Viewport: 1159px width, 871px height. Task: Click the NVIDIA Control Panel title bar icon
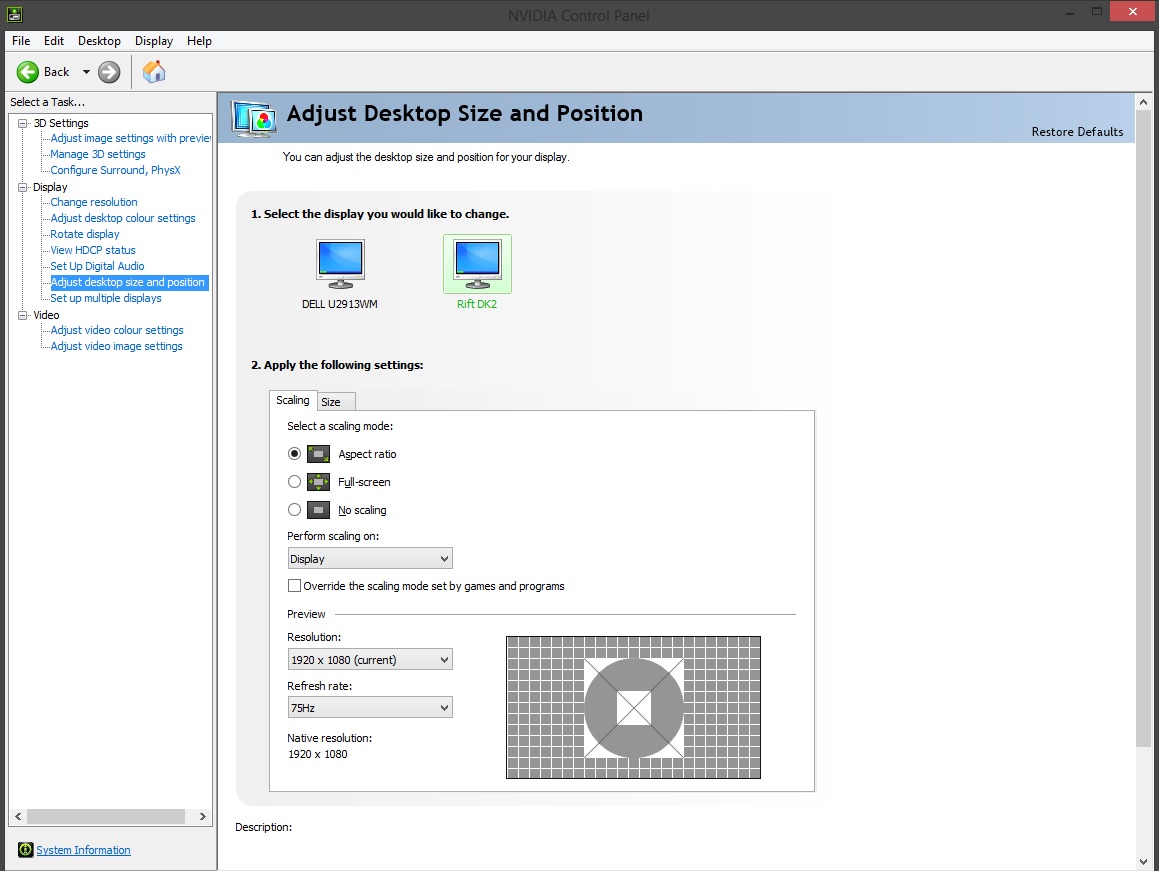click(14, 14)
